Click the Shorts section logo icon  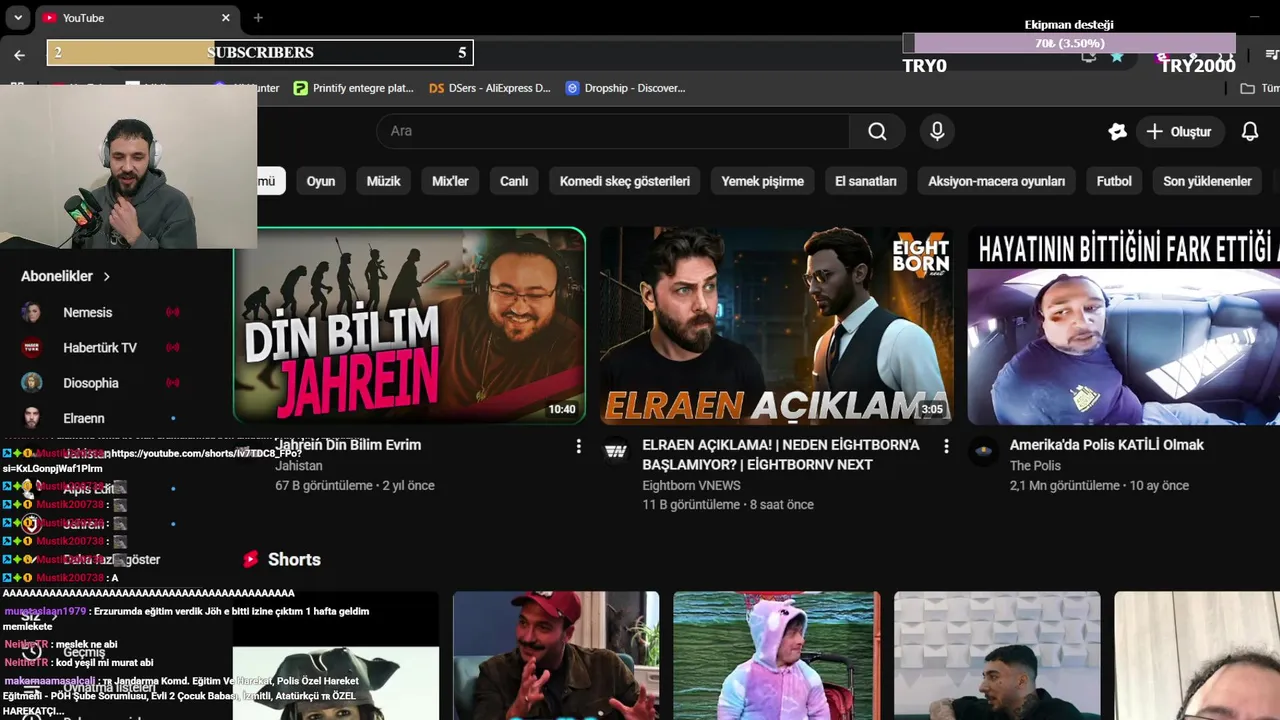click(x=251, y=559)
